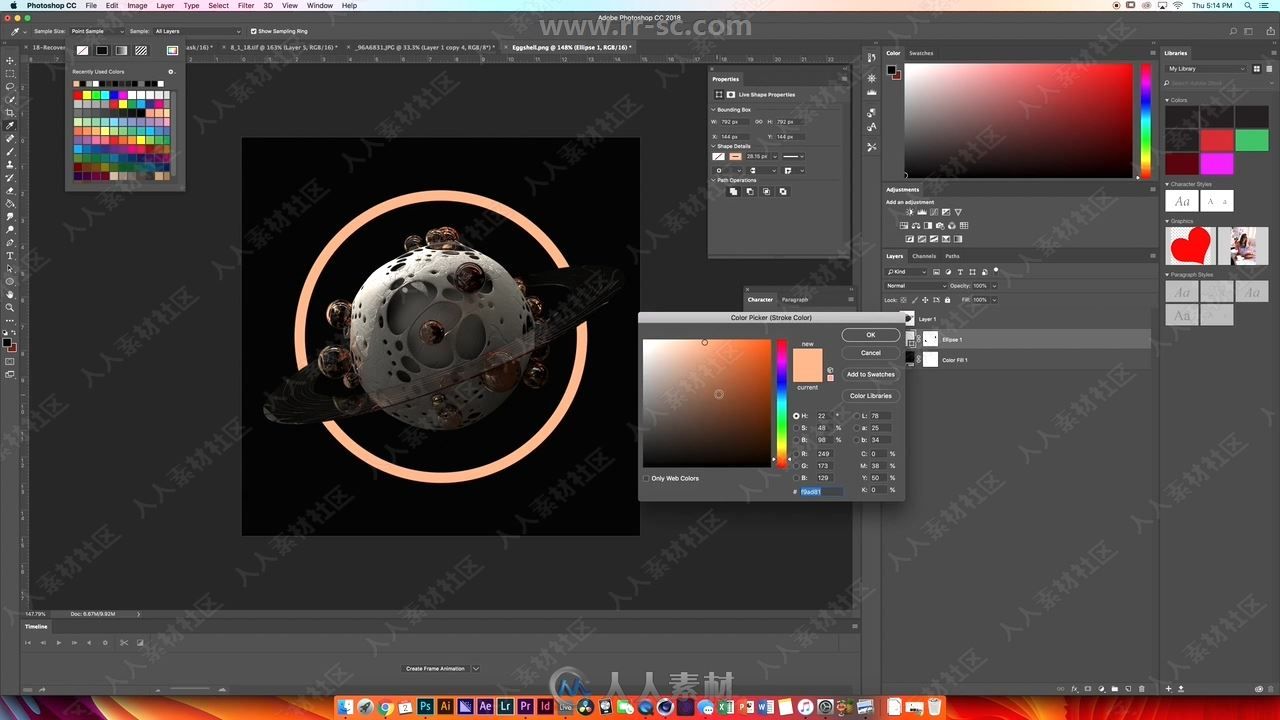Open color picker icon in stroke popup
This screenshot has width=1280, height=720.
pyautogui.click(x=172, y=50)
